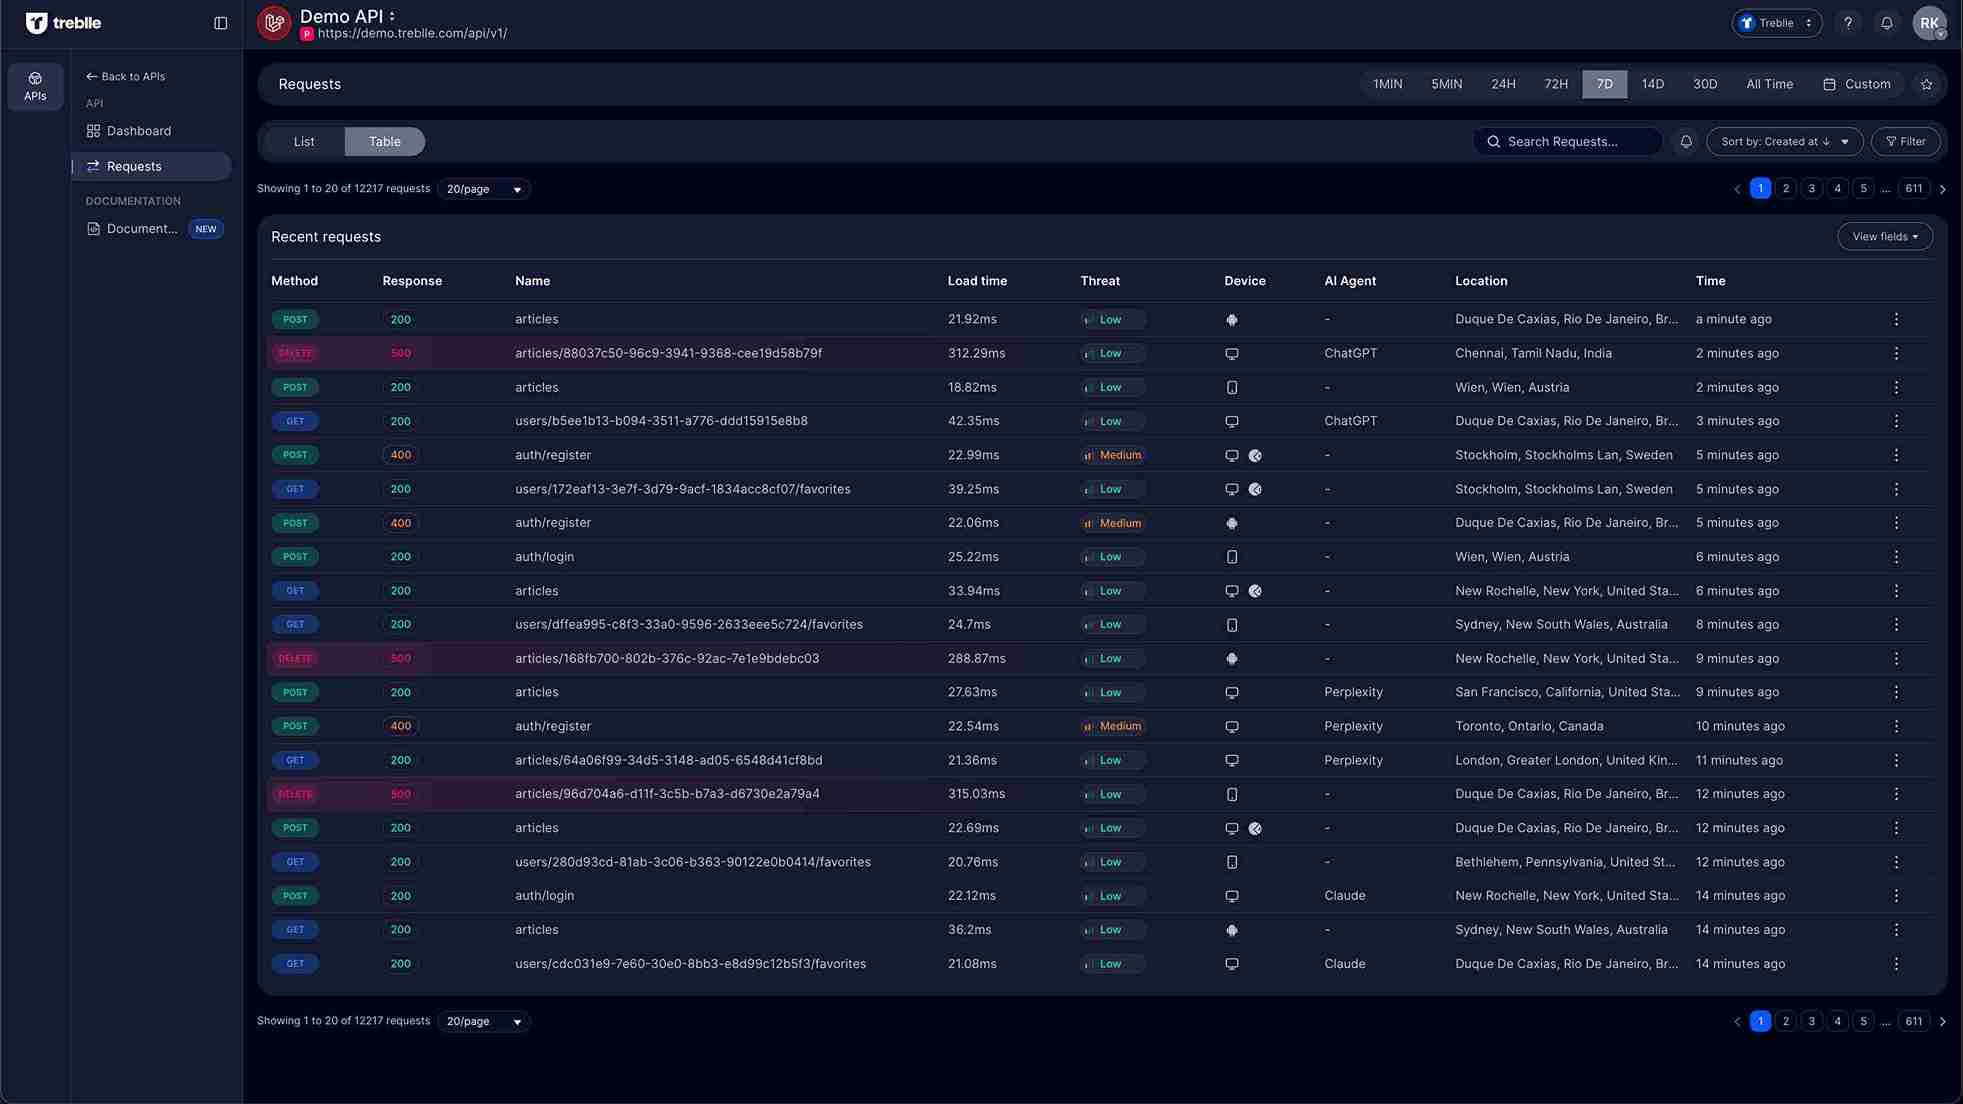The image size is (1963, 1104).
Task: Open notifications bell in the top right
Action: (x=1887, y=22)
